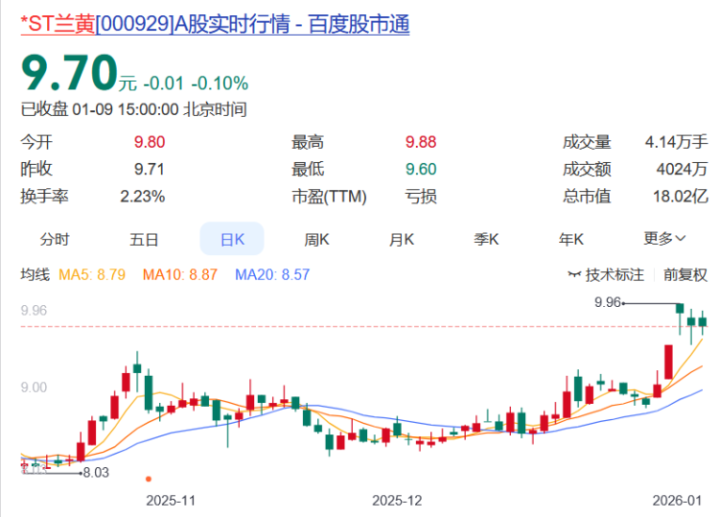
Task: Click the price change -0.01
Action: click(x=164, y=83)
